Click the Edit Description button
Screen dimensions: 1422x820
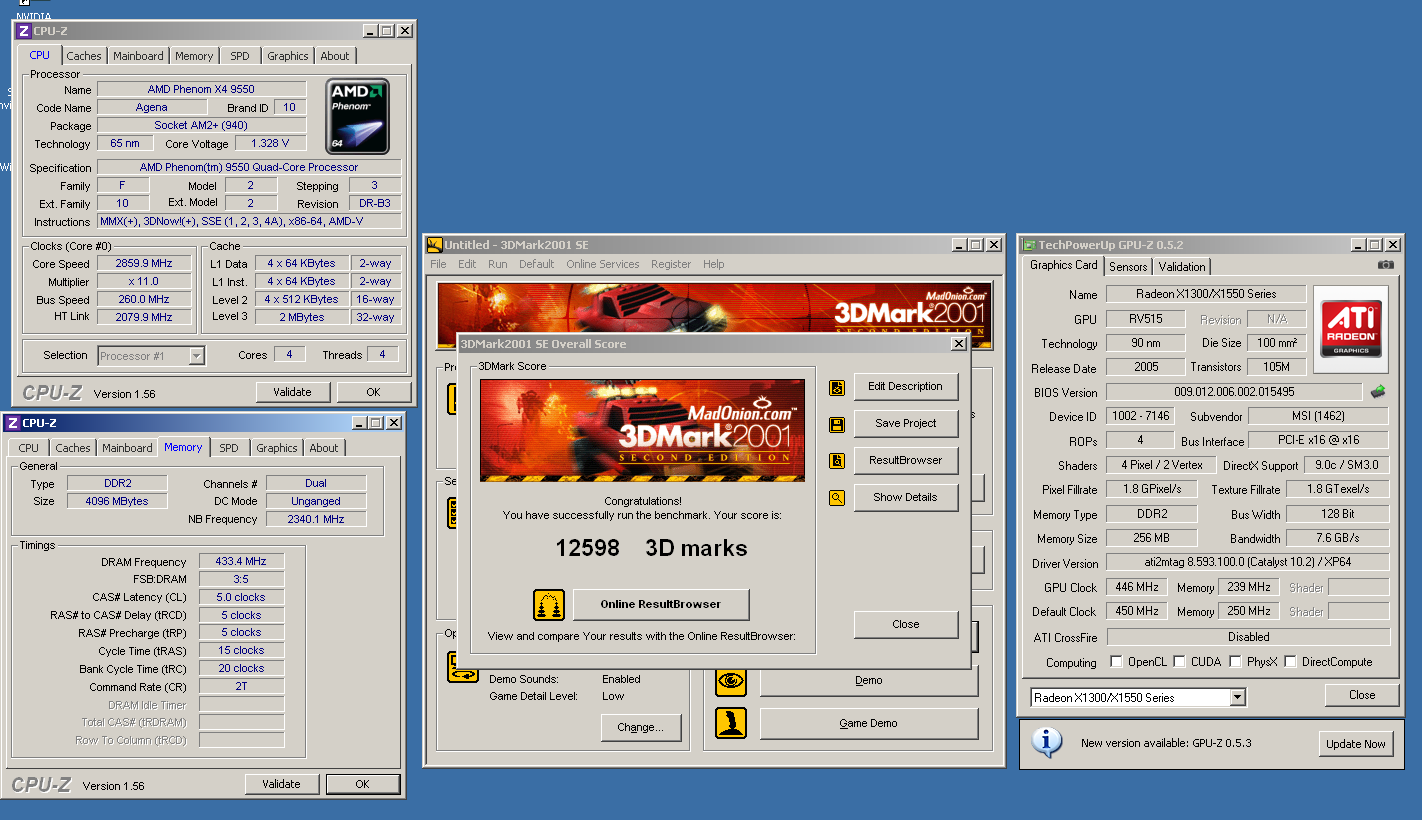click(906, 387)
